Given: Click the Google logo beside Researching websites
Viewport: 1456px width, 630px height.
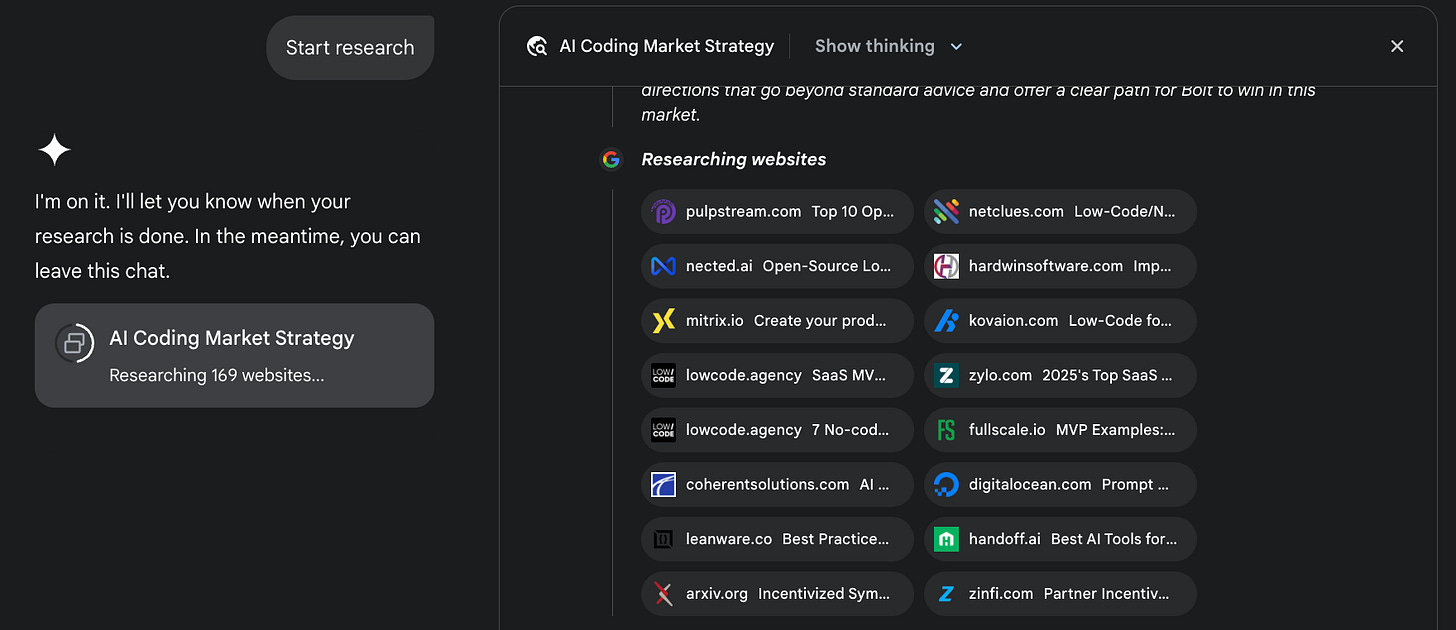Looking at the screenshot, I should [x=611, y=159].
